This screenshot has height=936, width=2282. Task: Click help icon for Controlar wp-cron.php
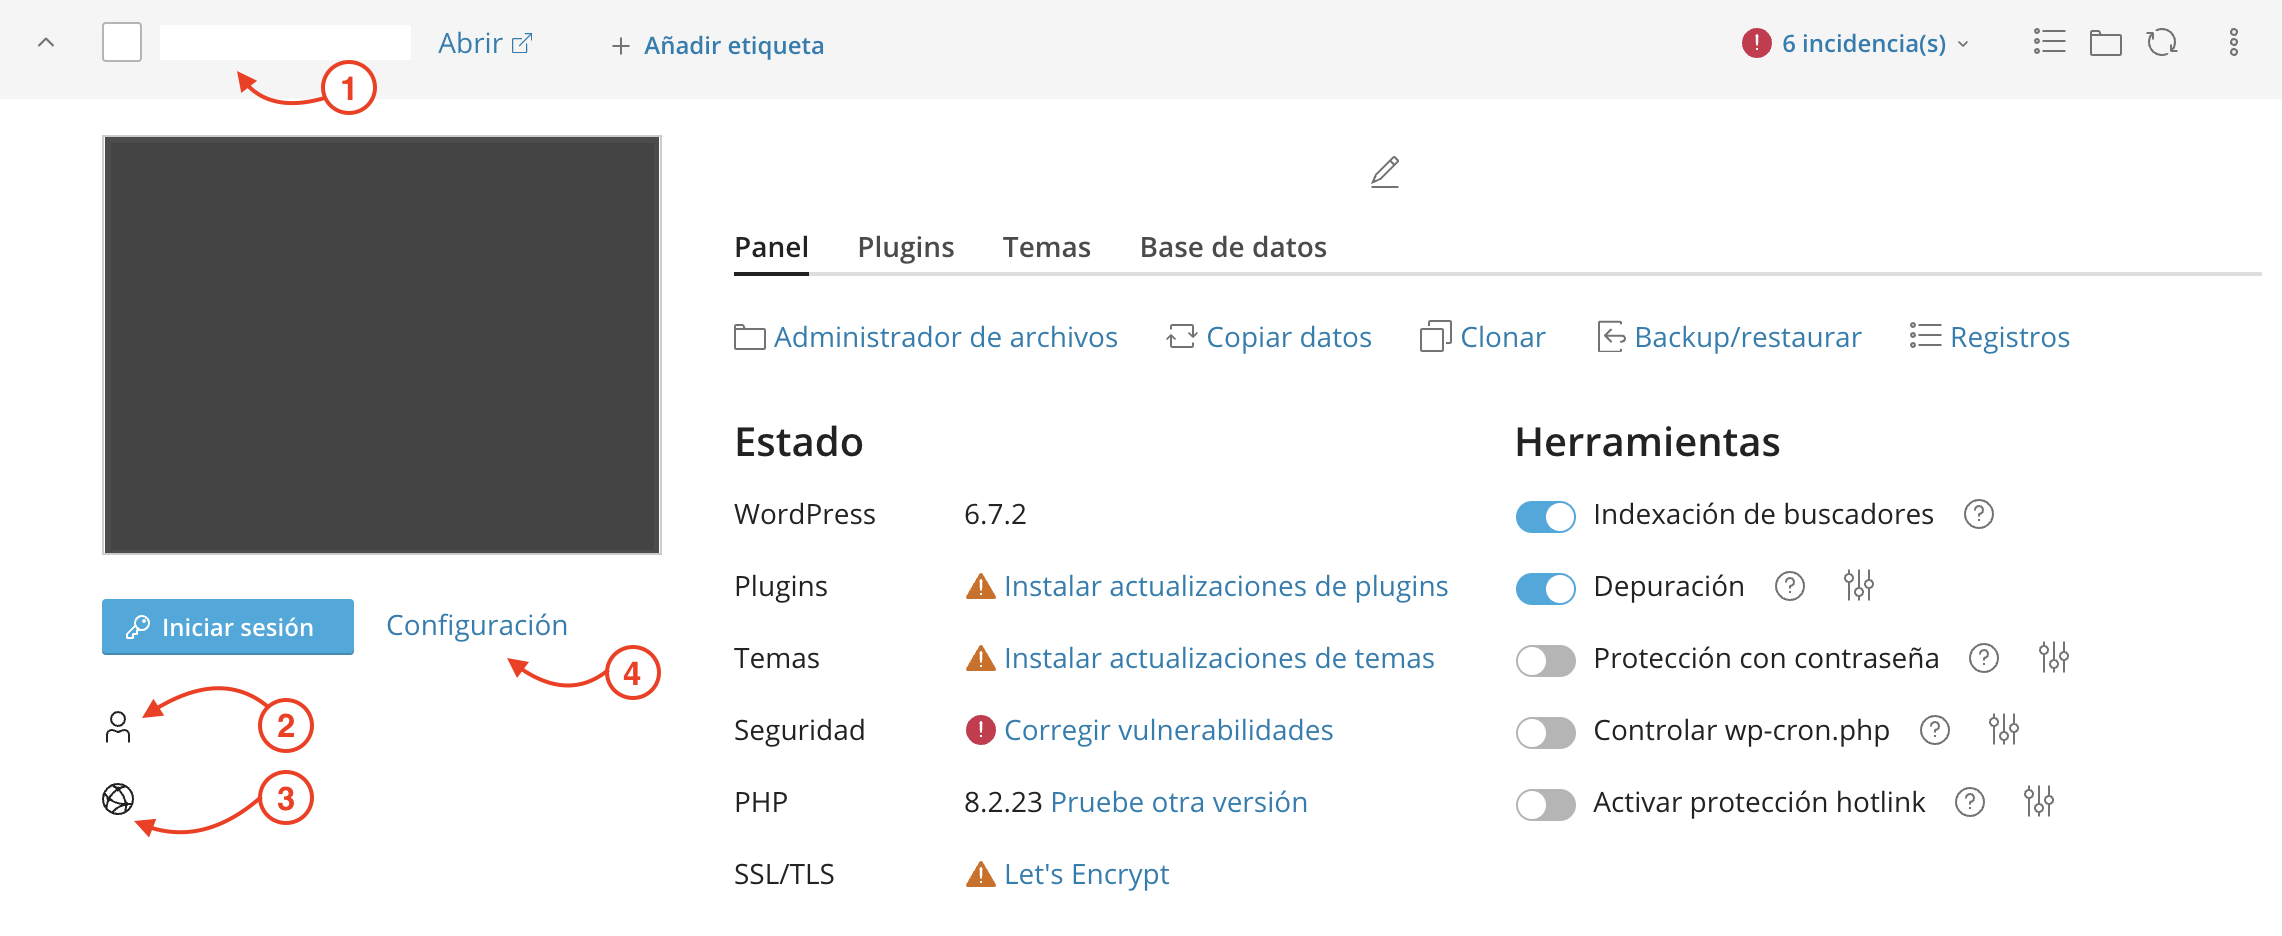(1935, 730)
